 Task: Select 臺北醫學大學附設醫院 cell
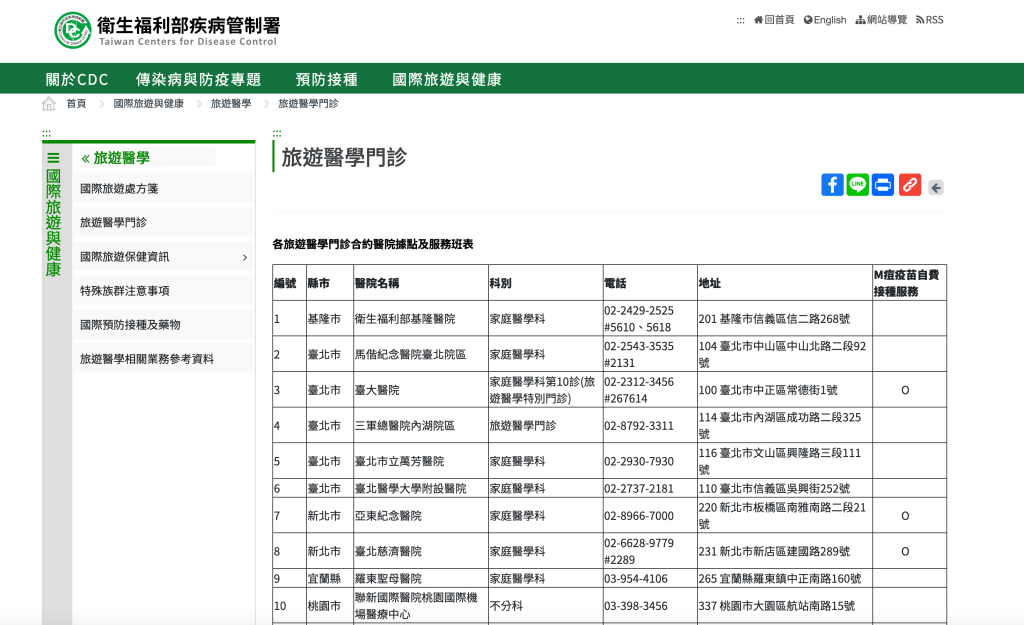pos(421,489)
